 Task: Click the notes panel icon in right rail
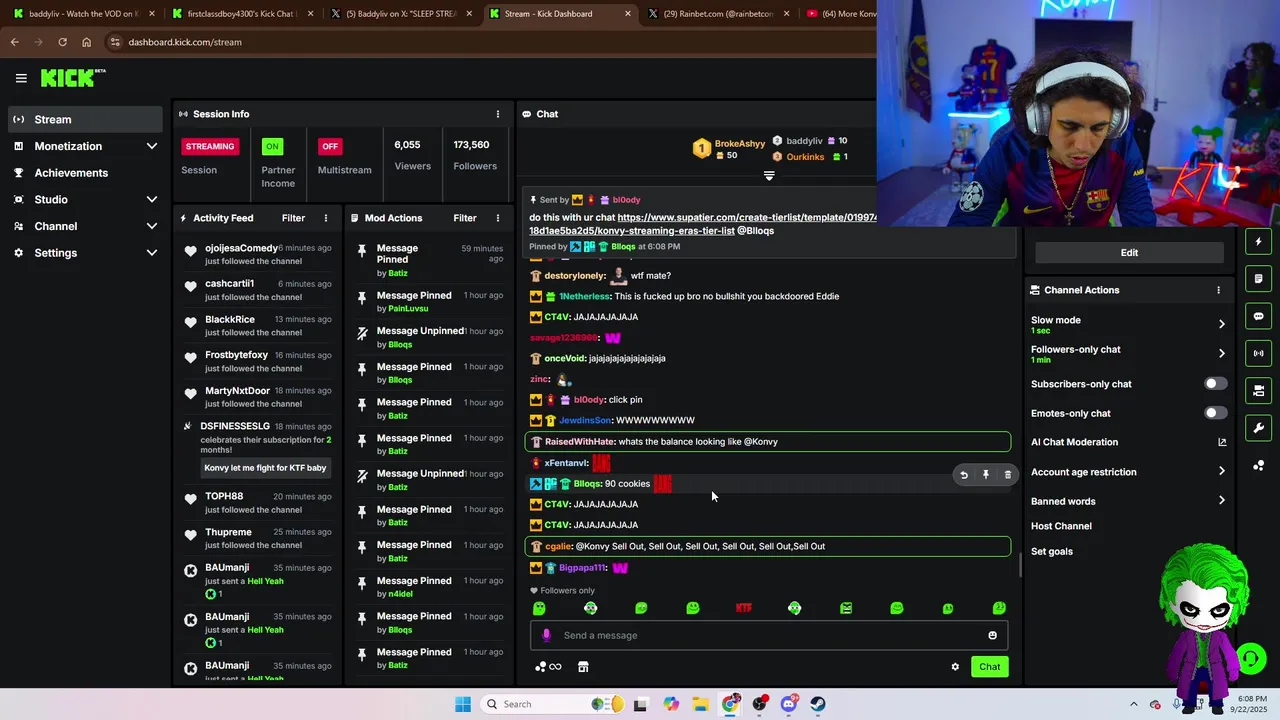(1259, 278)
